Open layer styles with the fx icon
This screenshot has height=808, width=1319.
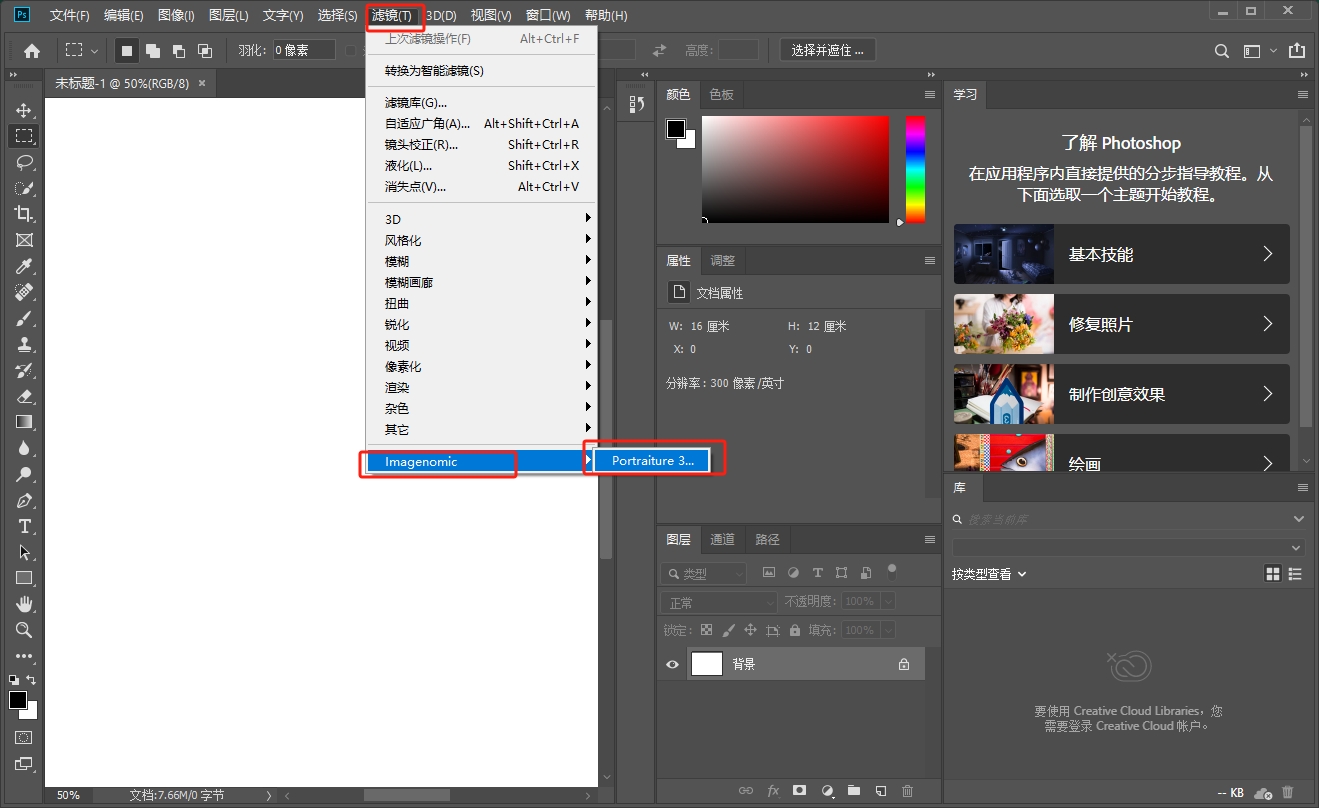772,790
